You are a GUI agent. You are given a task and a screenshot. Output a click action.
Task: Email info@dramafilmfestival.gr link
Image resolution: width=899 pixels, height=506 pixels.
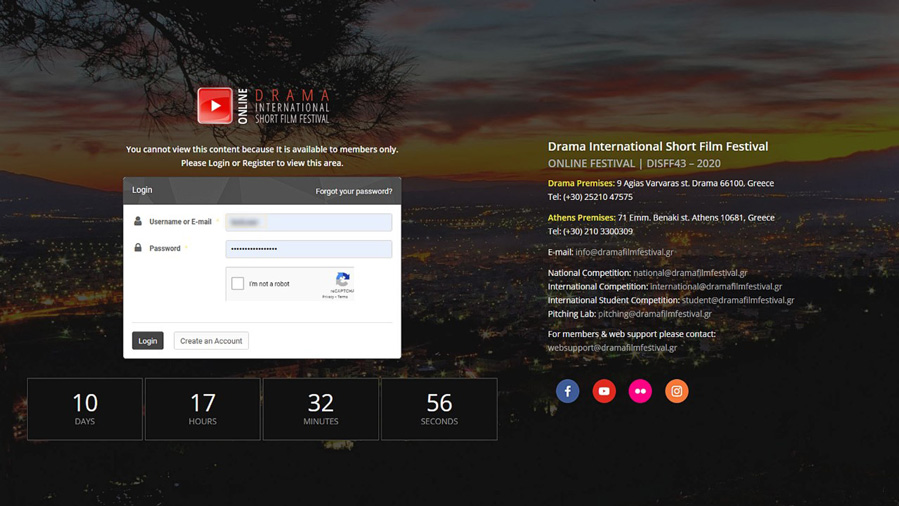click(x=624, y=252)
